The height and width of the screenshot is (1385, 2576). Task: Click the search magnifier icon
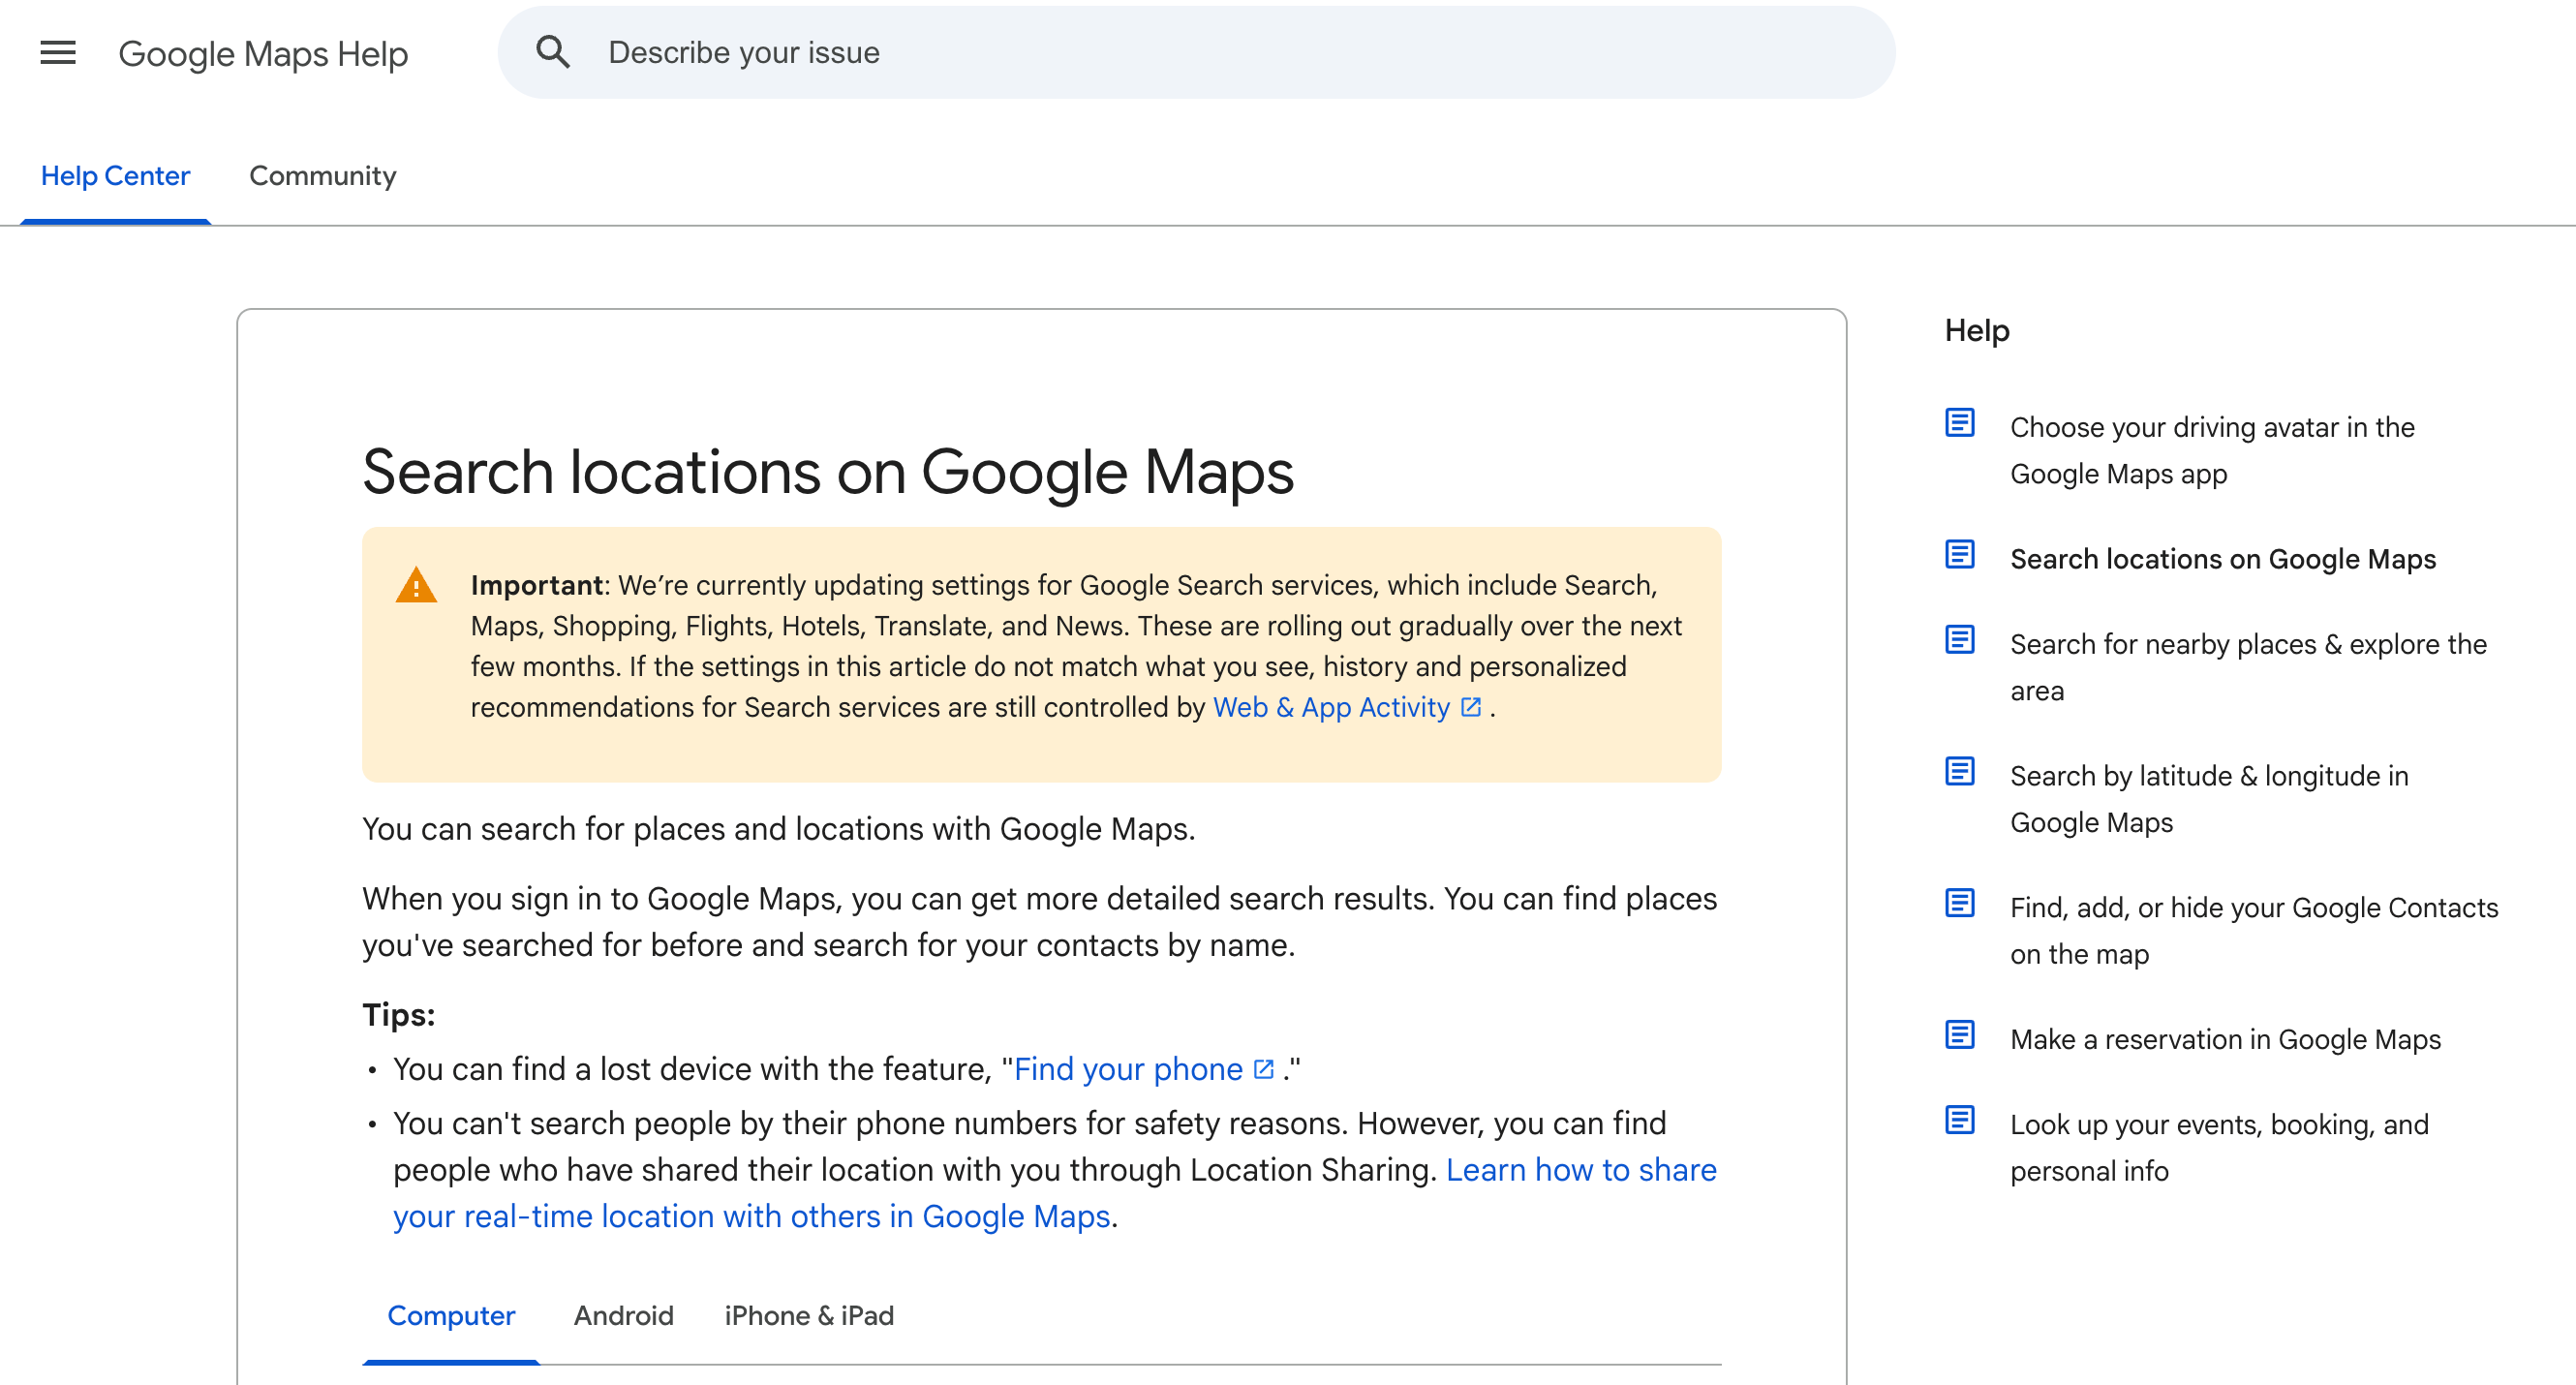(553, 52)
